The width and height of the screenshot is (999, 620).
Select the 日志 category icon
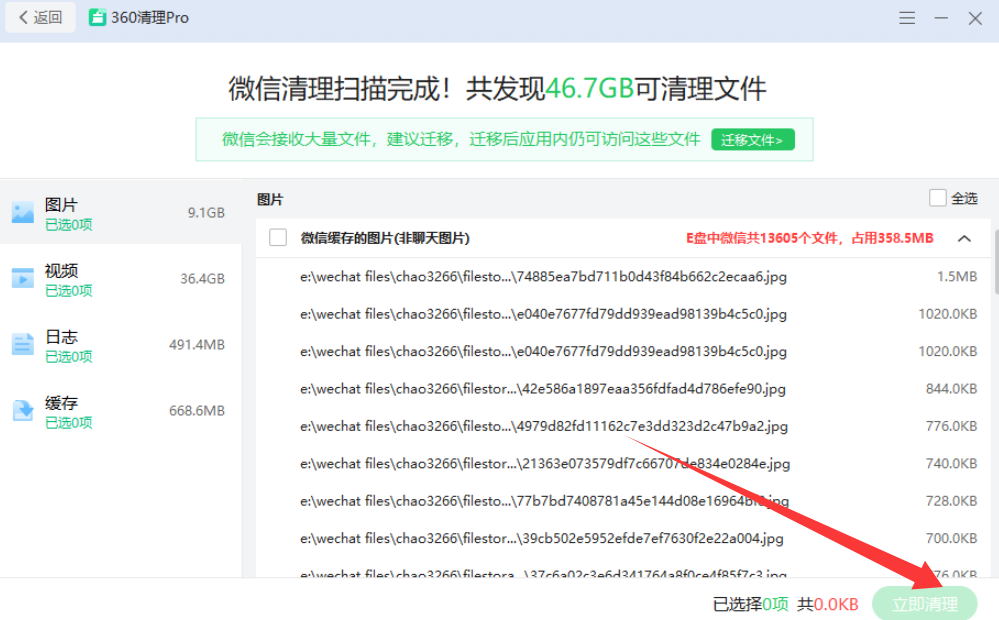(22, 344)
